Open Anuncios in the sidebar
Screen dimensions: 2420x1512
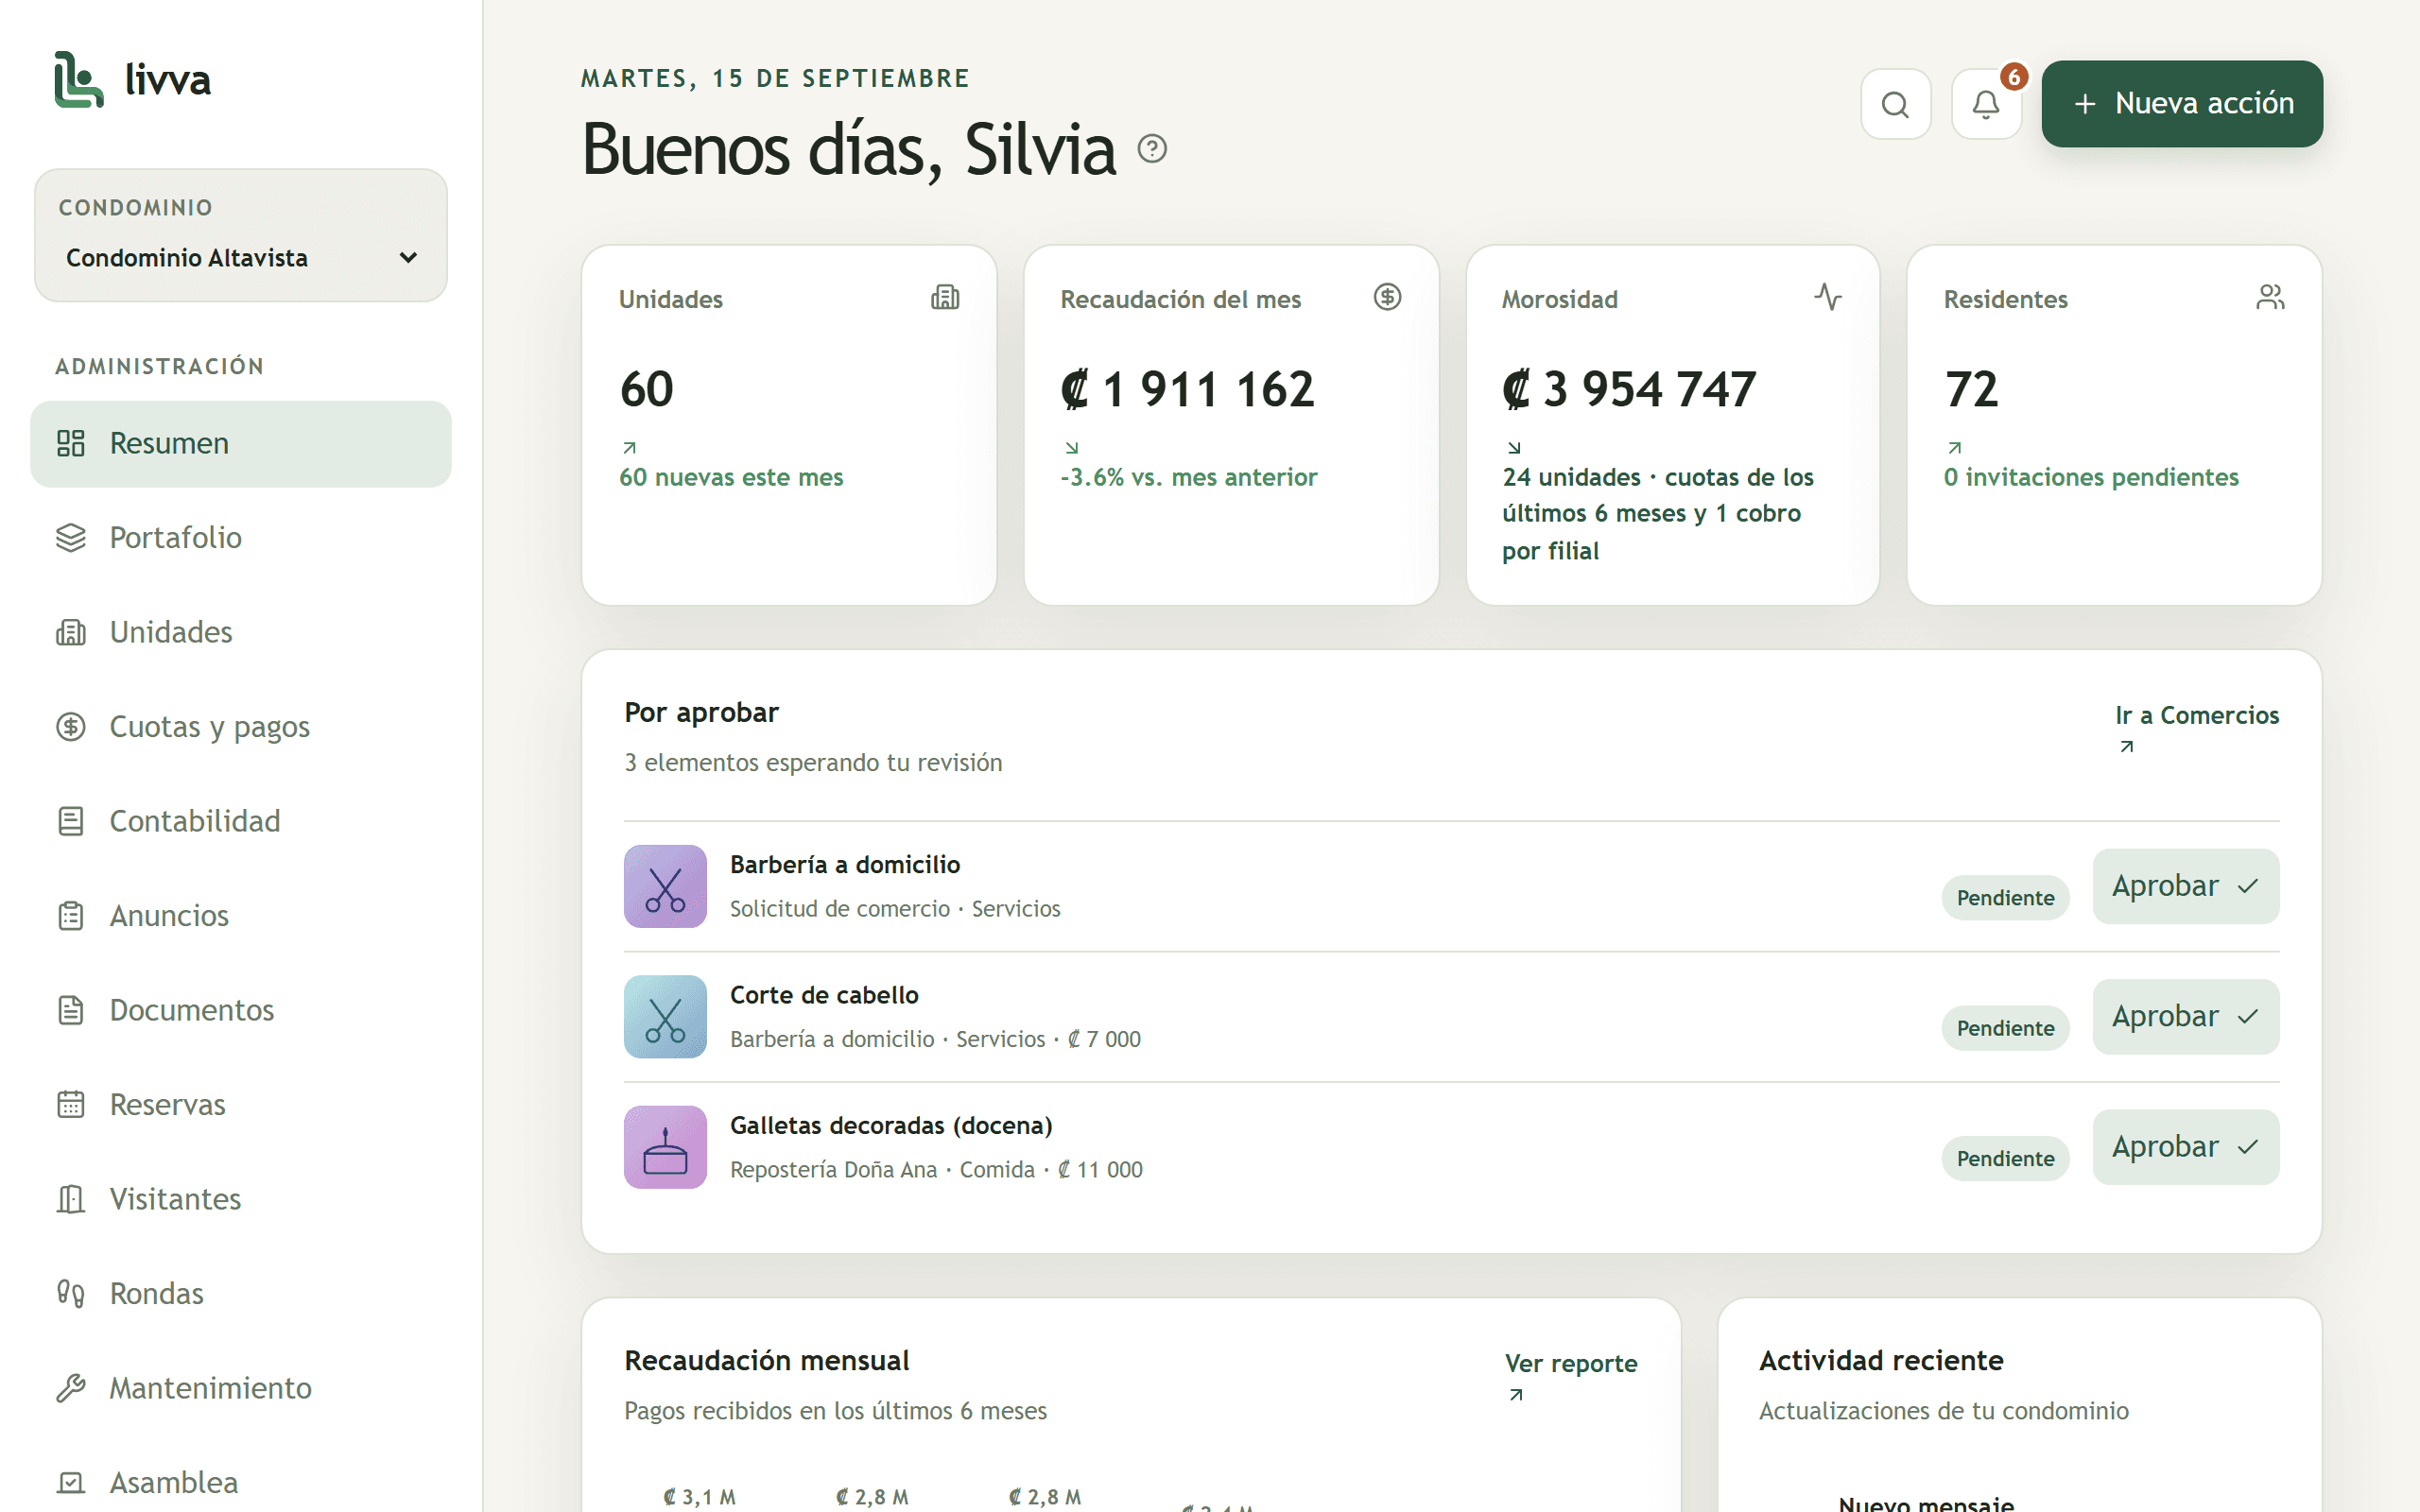[241, 916]
